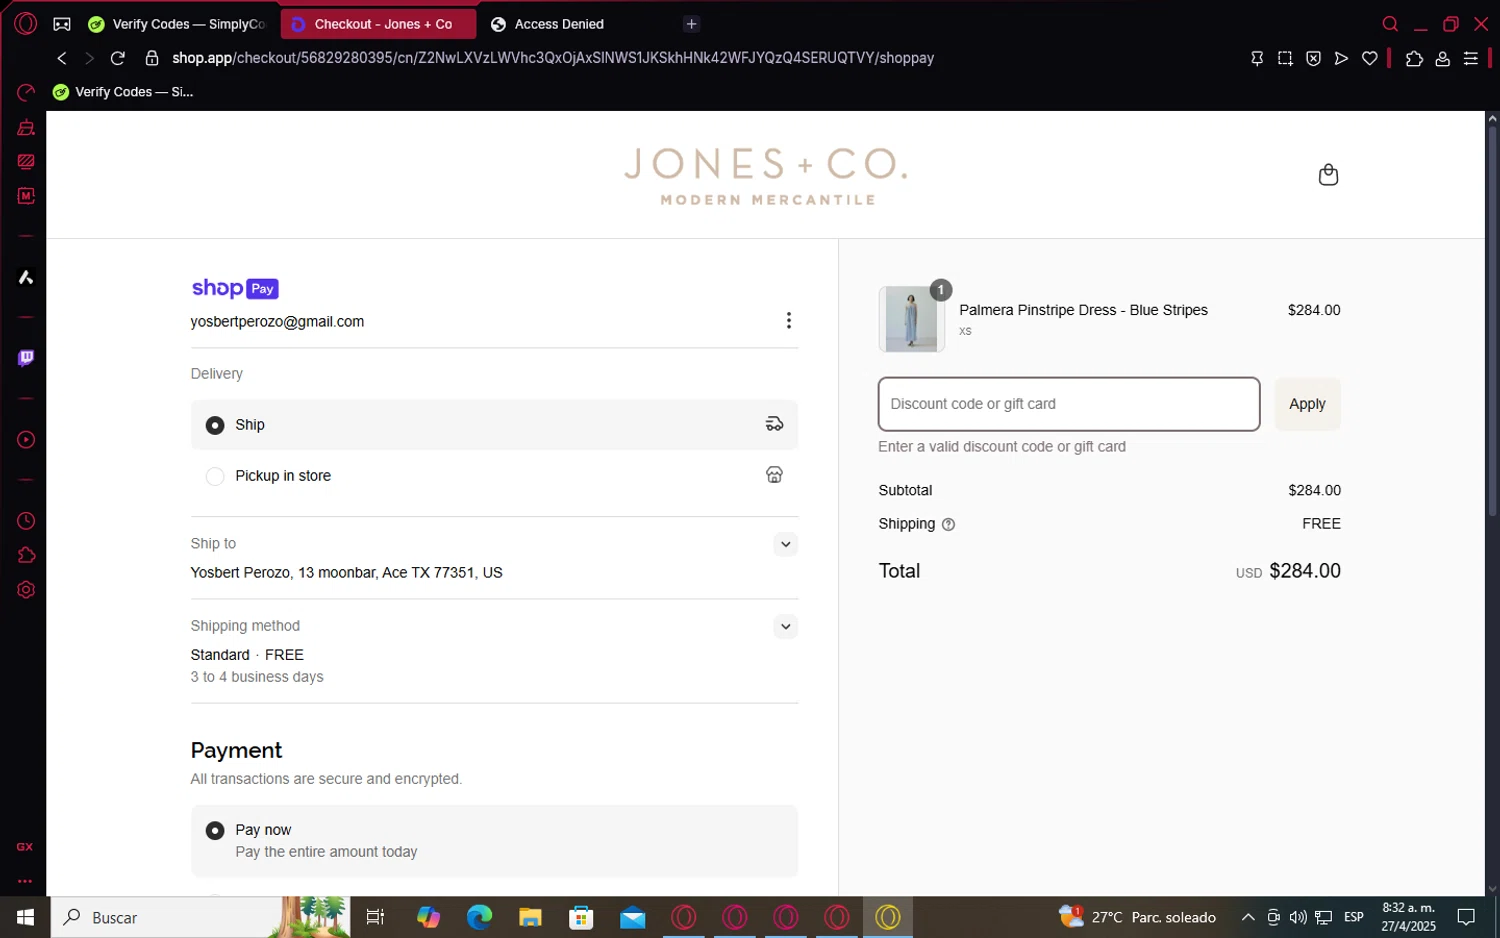This screenshot has height=938, width=1500.
Task: Click the Shop Pay logo
Action: (x=235, y=288)
